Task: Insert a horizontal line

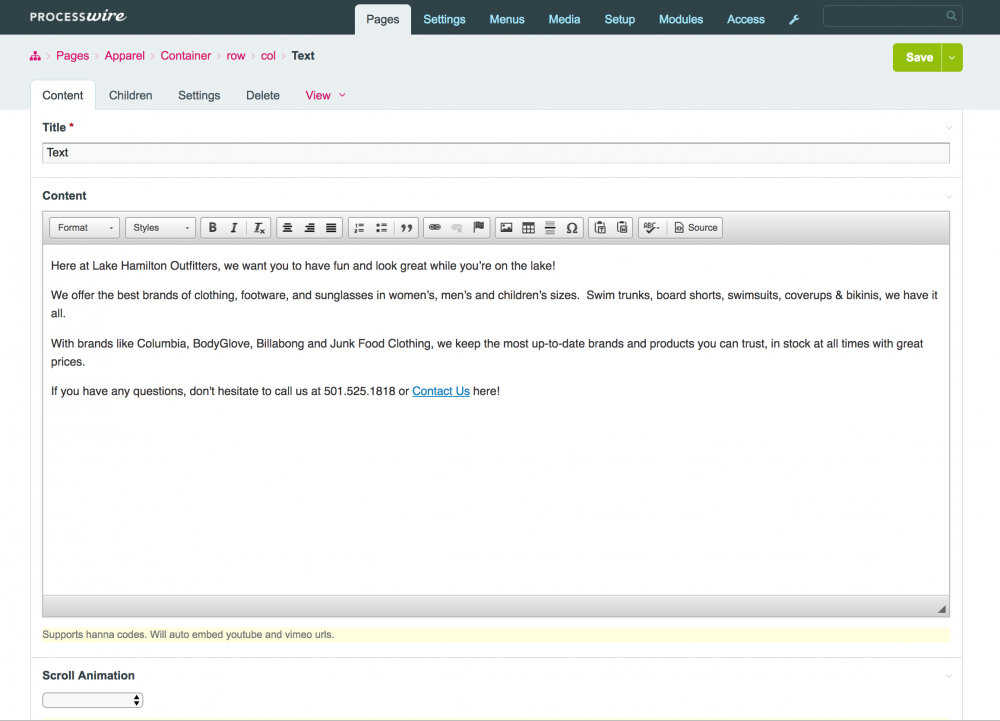Action: pyautogui.click(x=550, y=227)
